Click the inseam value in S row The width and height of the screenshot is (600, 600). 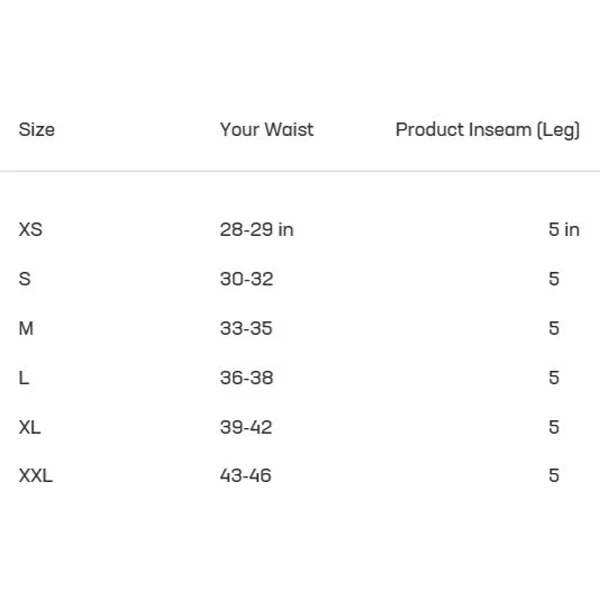click(554, 279)
